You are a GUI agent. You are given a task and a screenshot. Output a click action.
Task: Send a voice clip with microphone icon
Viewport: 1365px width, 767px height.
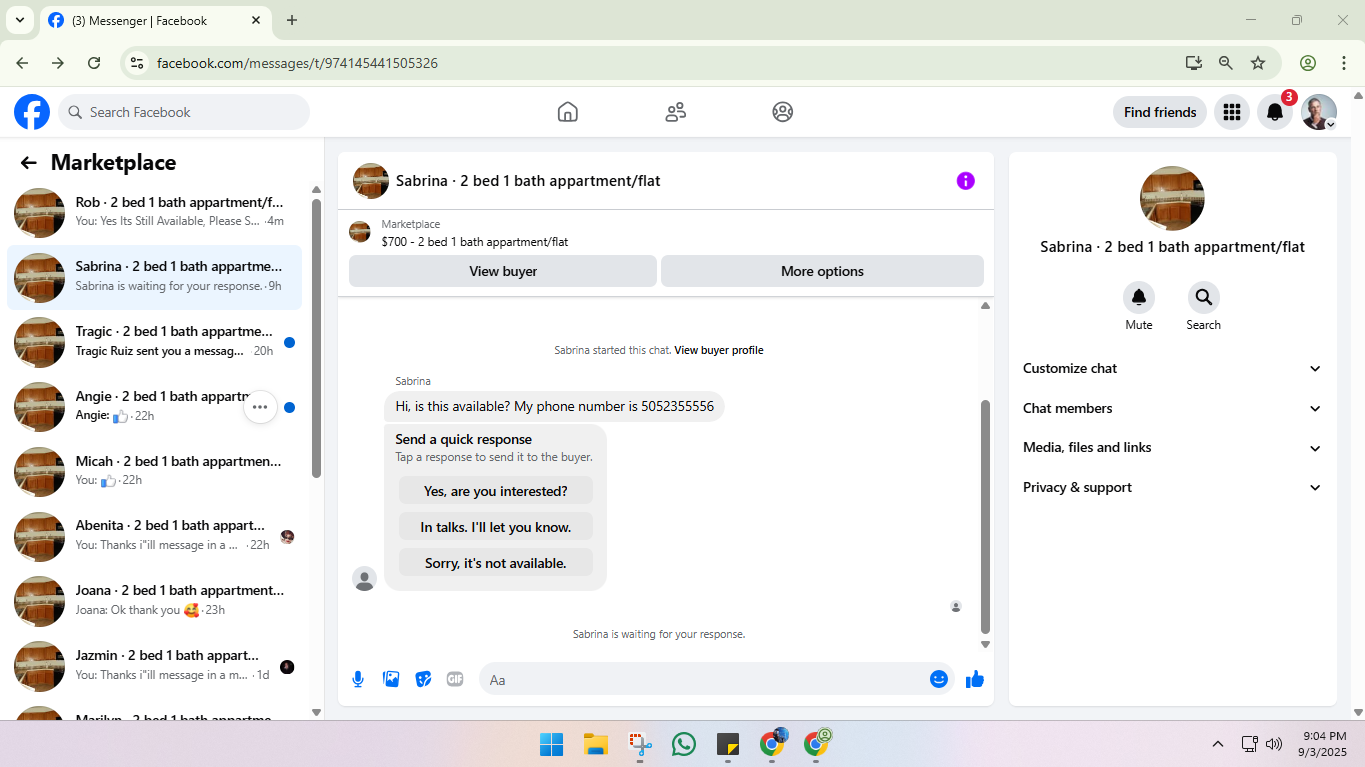point(358,679)
